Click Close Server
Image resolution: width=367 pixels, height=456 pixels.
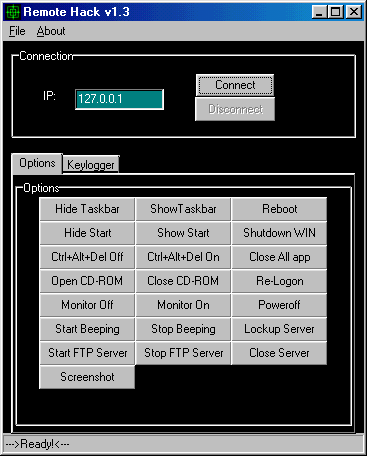pyautogui.click(x=279, y=353)
